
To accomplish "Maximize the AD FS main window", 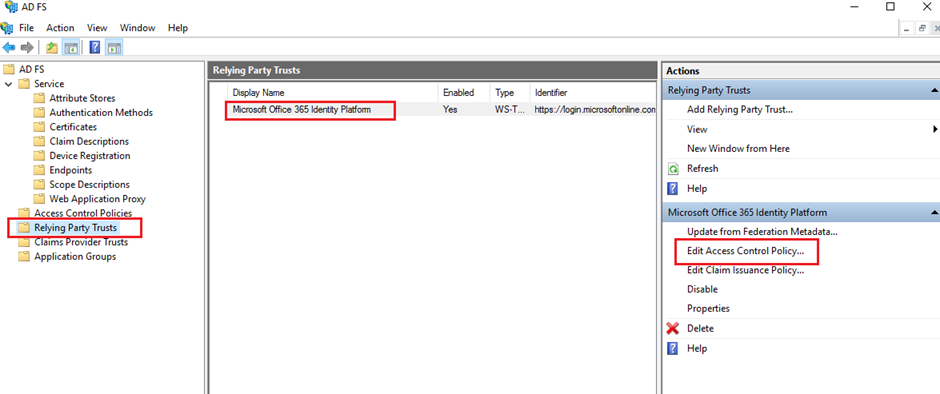I will pyautogui.click(x=890, y=7).
